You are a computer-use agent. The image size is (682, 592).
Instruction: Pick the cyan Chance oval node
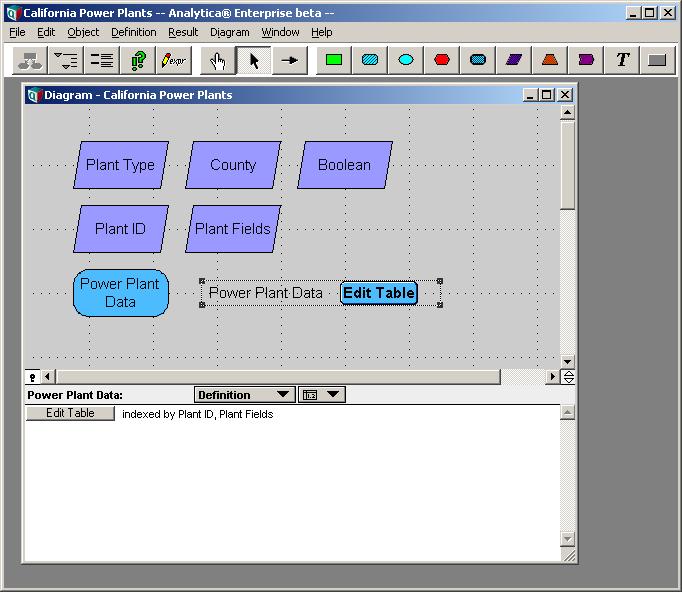click(406, 60)
